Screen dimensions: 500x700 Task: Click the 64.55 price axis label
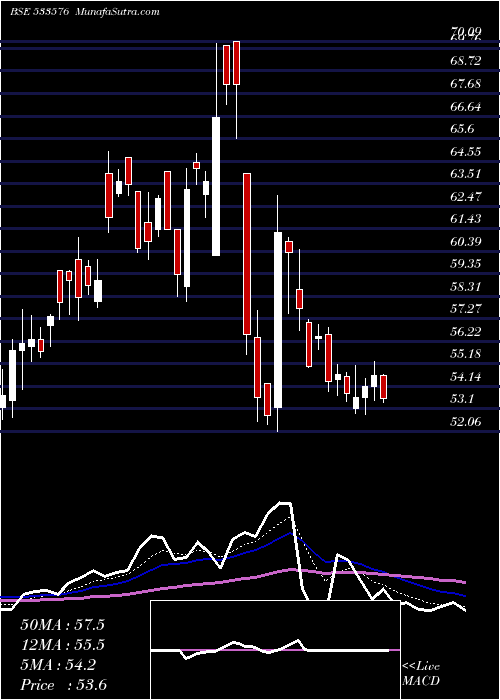(466, 151)
